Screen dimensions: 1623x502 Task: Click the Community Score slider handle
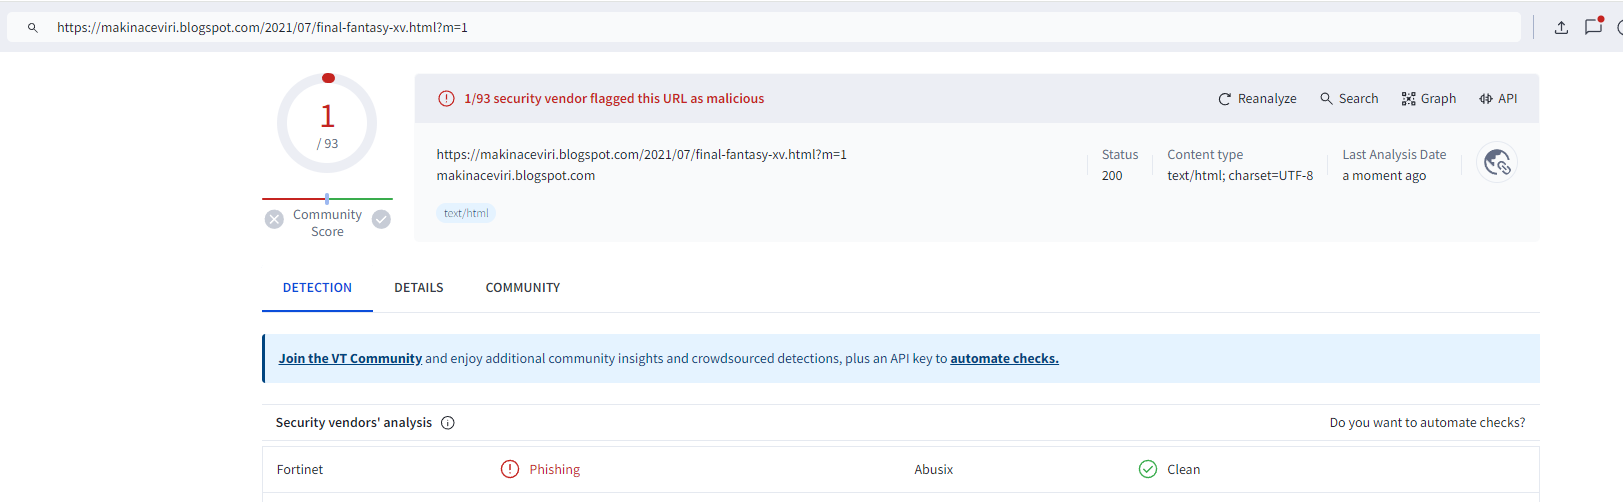tap(327, 199)
